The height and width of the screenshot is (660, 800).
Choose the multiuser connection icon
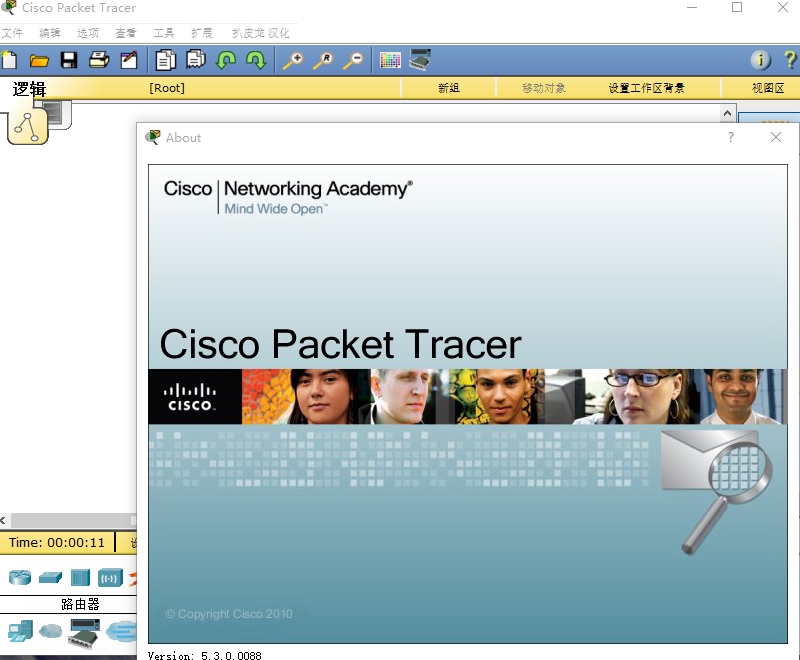[121, 631]
